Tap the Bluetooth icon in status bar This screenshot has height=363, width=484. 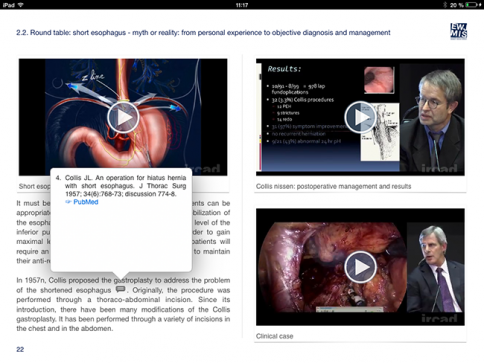(x=445, y=5)
